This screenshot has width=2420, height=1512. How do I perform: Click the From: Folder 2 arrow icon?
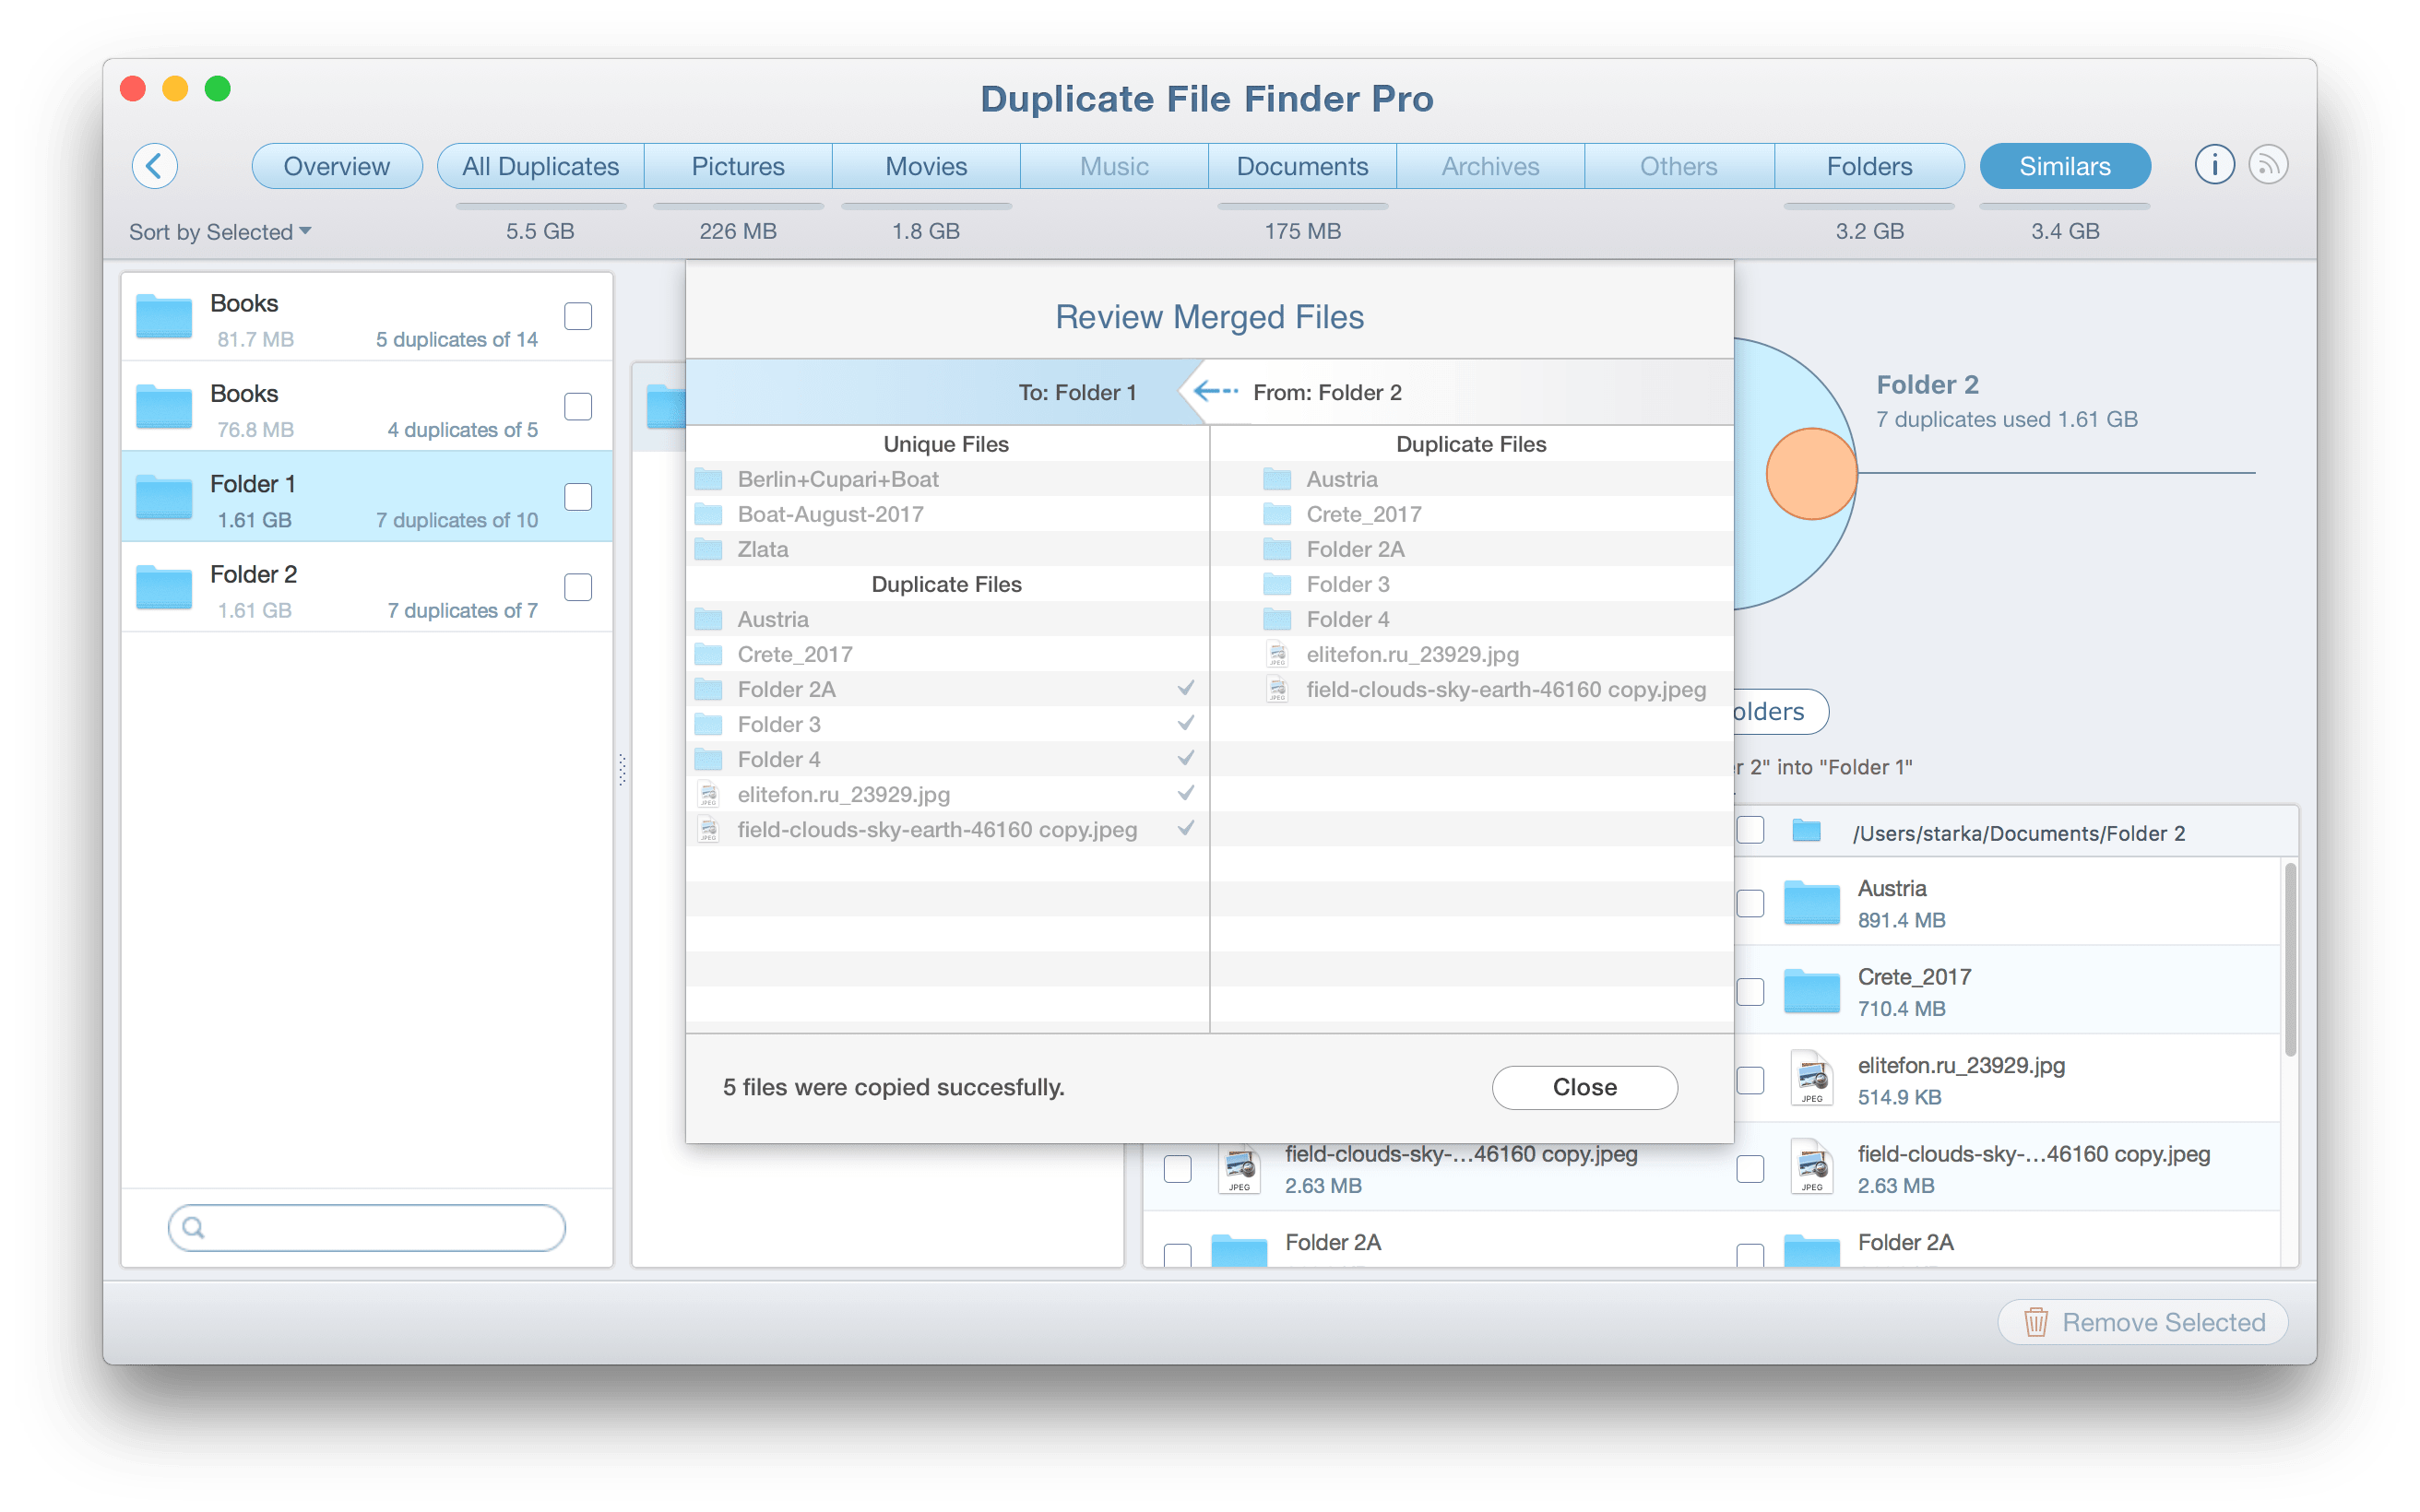point(1216,391)
